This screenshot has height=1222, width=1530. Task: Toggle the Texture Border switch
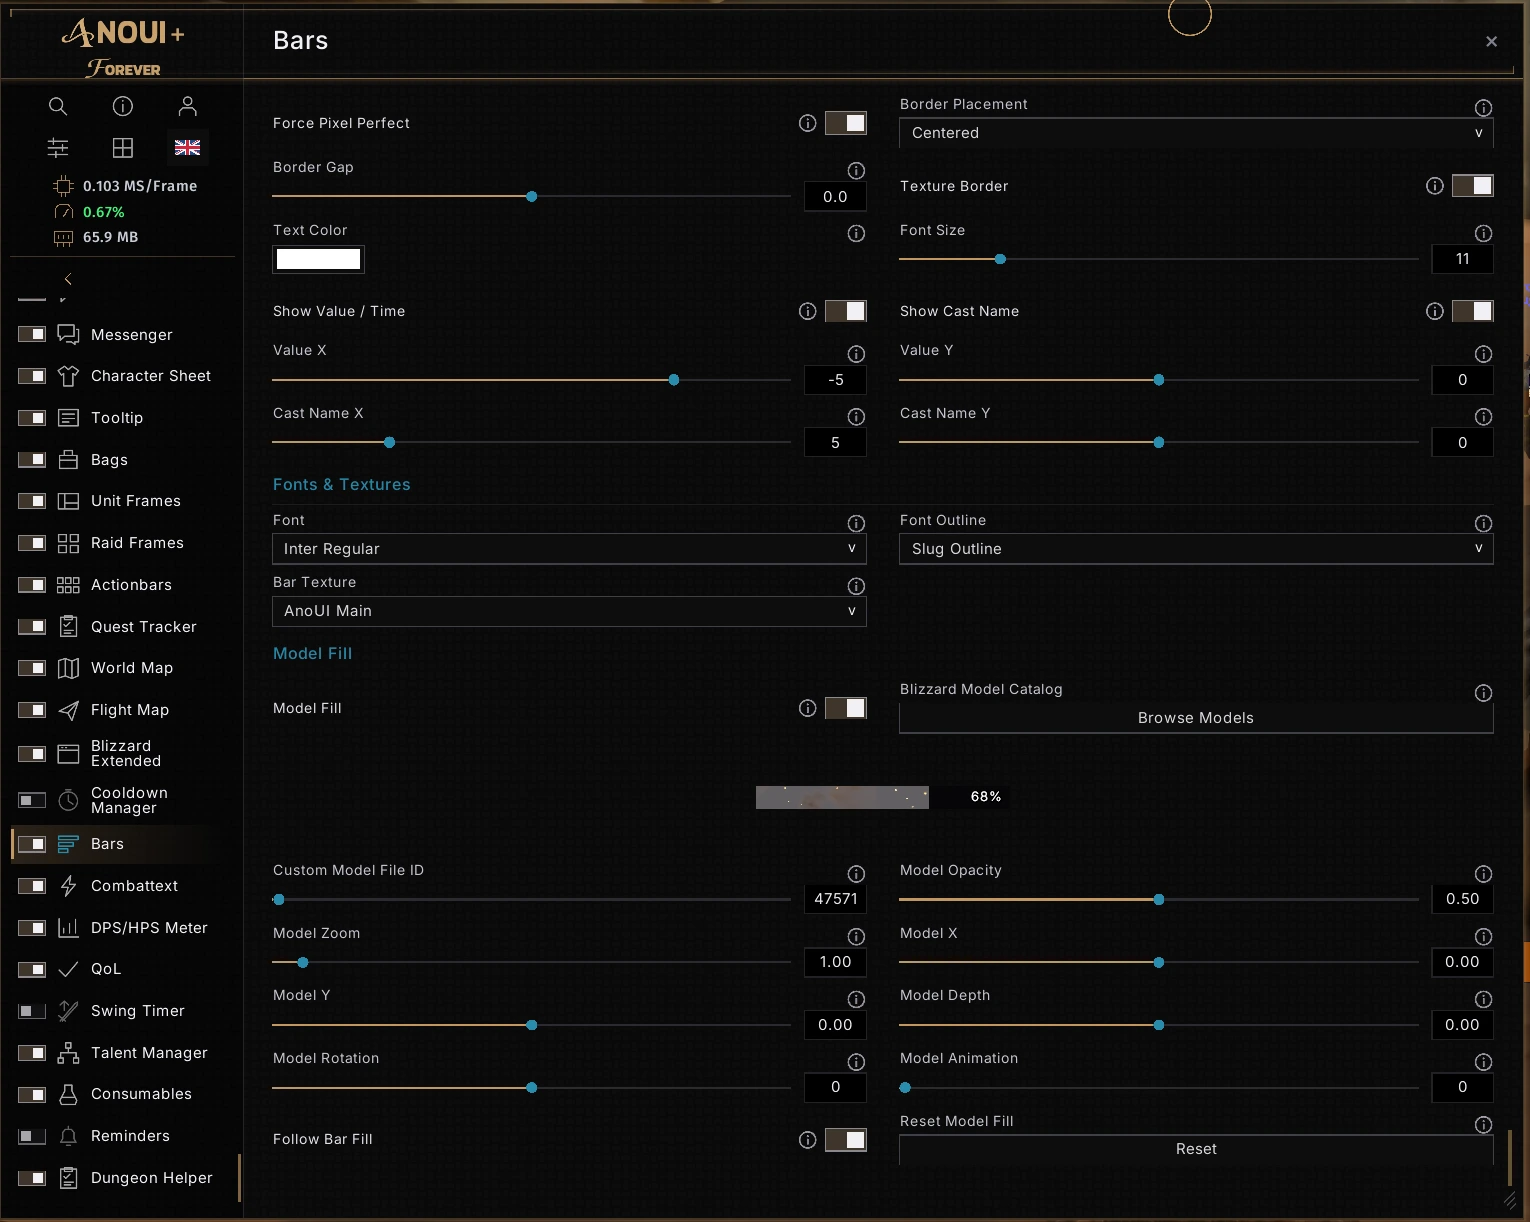point(1473,186)
